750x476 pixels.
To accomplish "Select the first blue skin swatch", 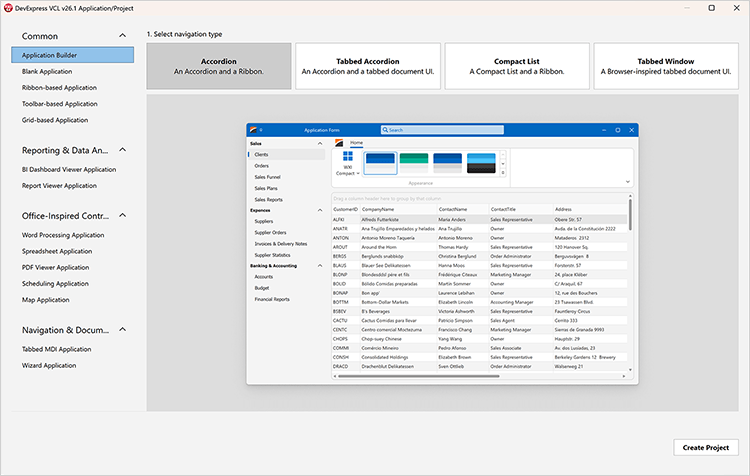I will pyautogui.click(x=380, y=163).
